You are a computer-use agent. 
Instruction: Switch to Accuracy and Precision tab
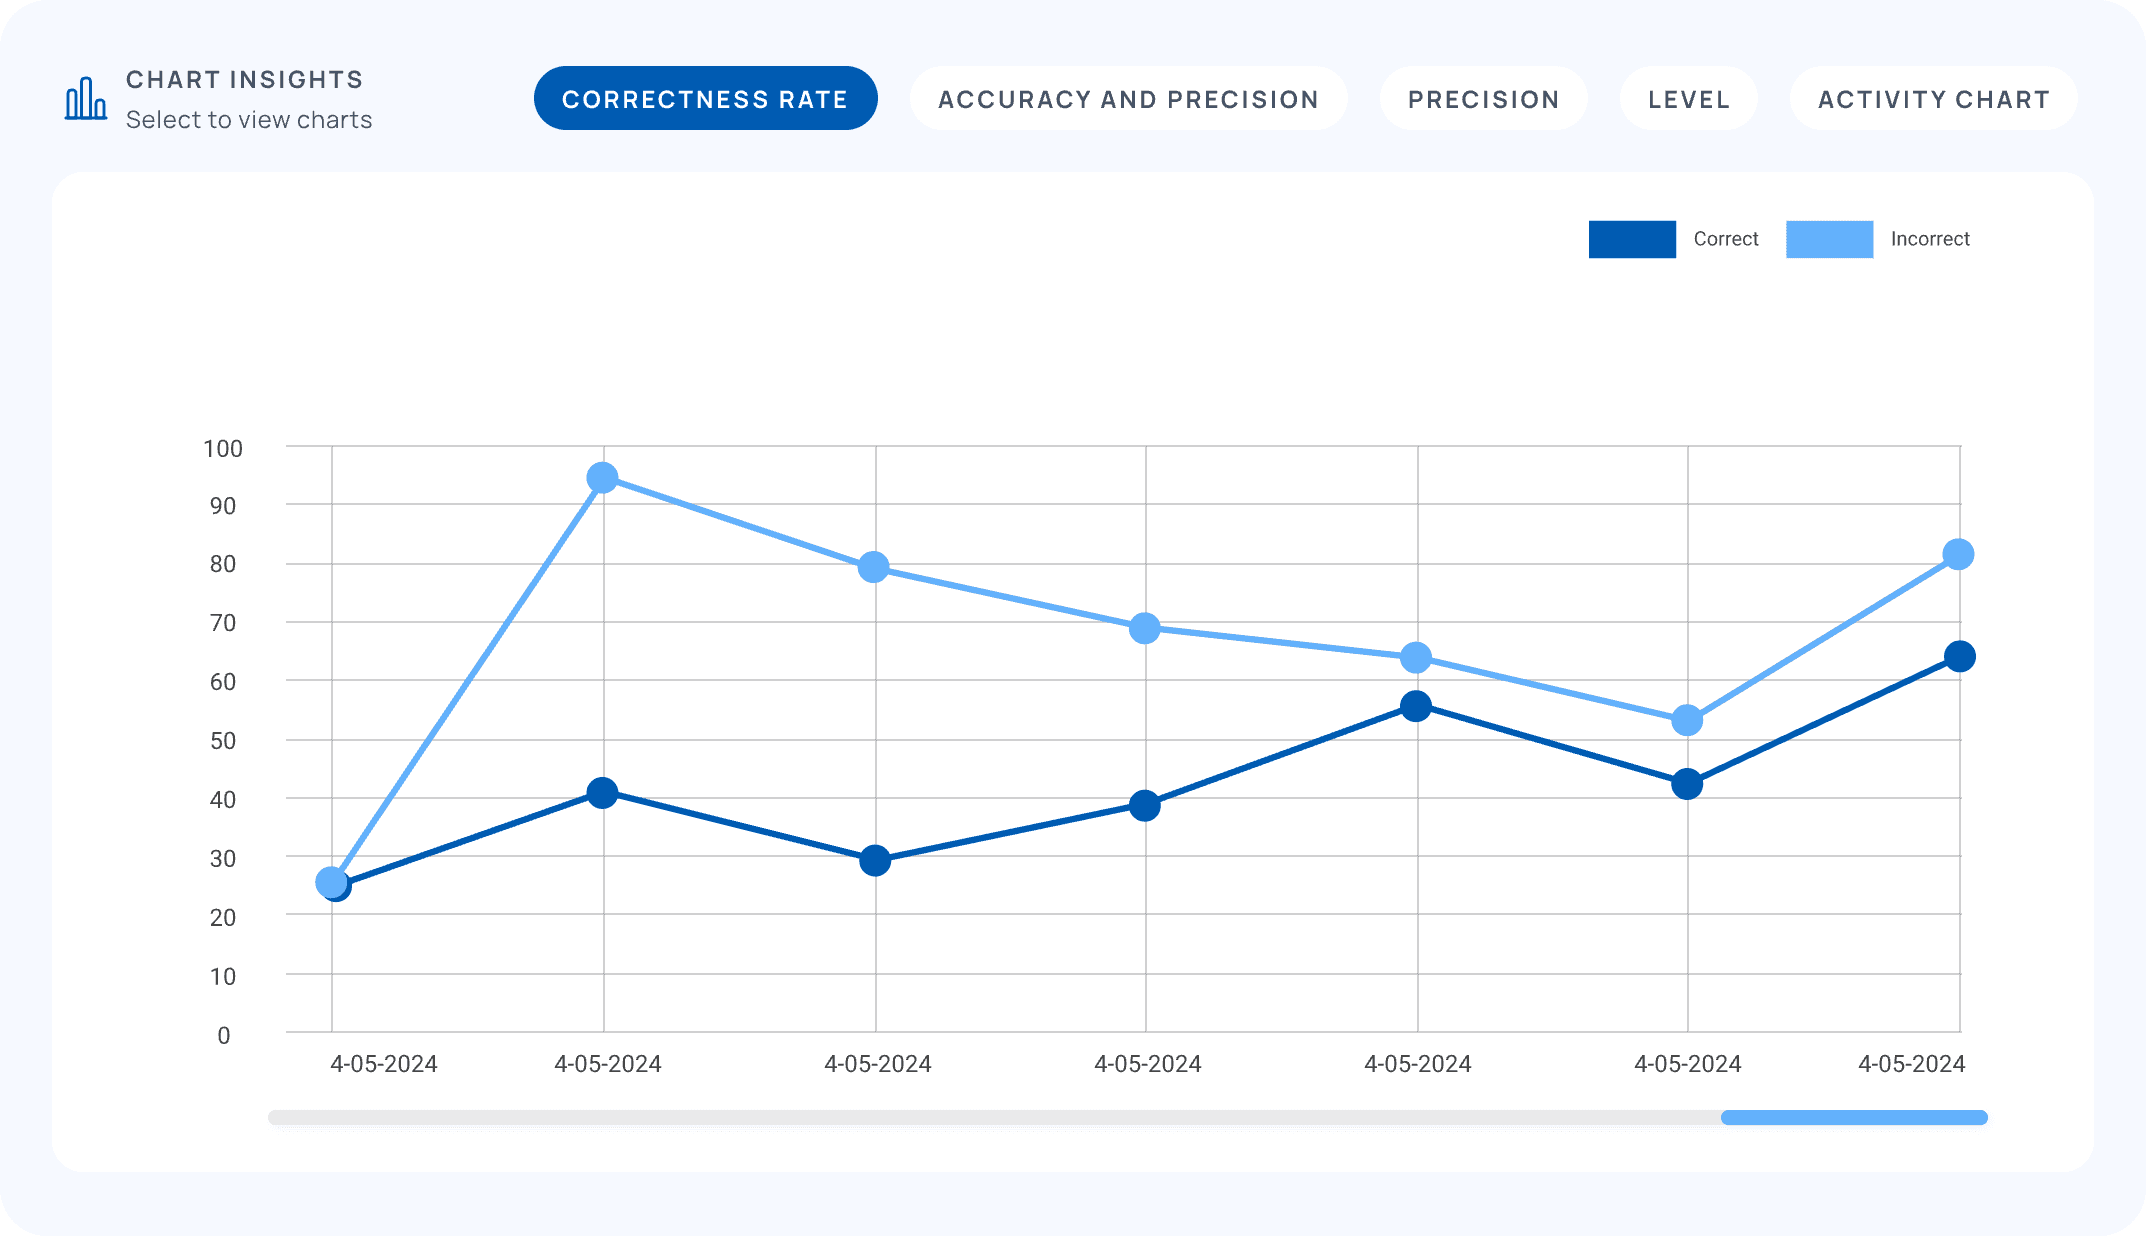1128,99
